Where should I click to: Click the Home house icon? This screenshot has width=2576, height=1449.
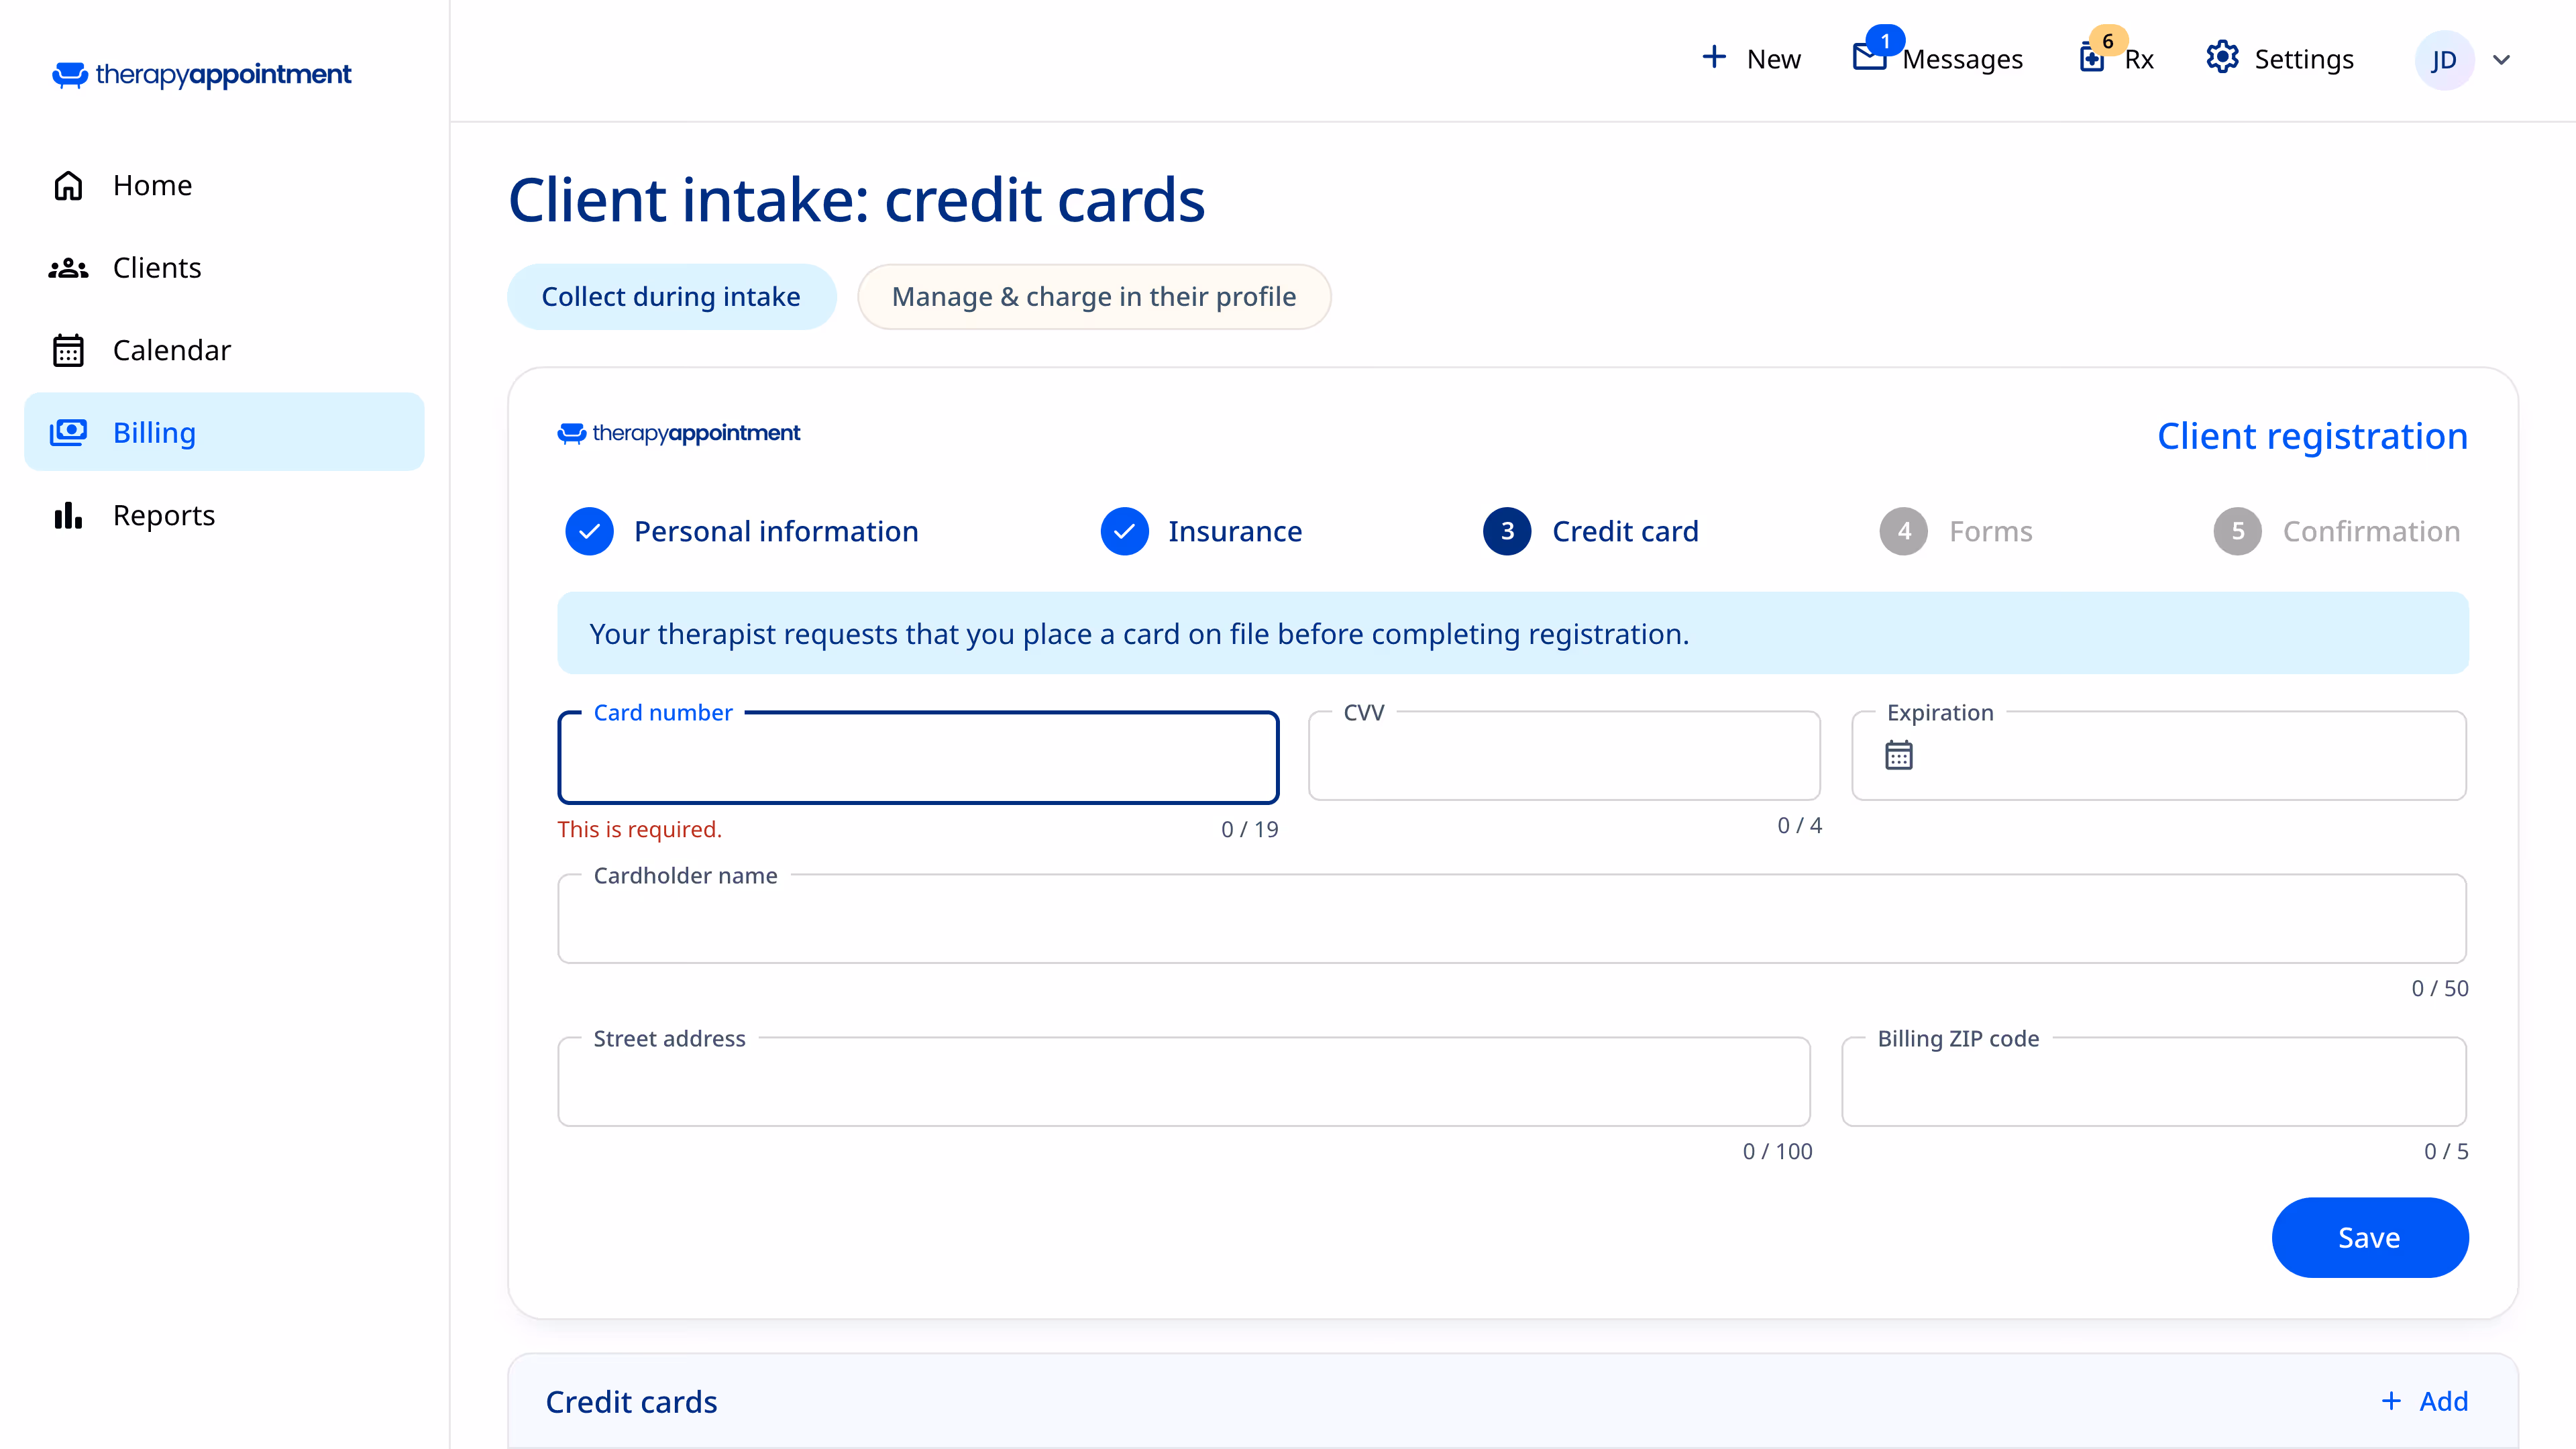68,185
